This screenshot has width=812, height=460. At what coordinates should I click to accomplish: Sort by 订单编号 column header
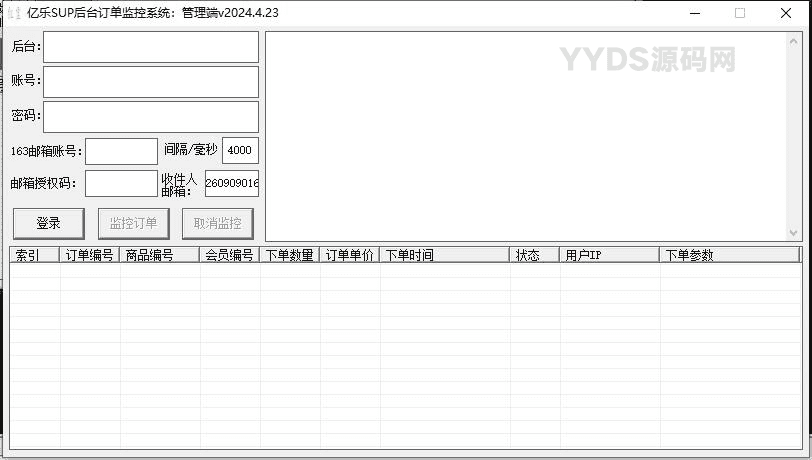pos(90,255)
